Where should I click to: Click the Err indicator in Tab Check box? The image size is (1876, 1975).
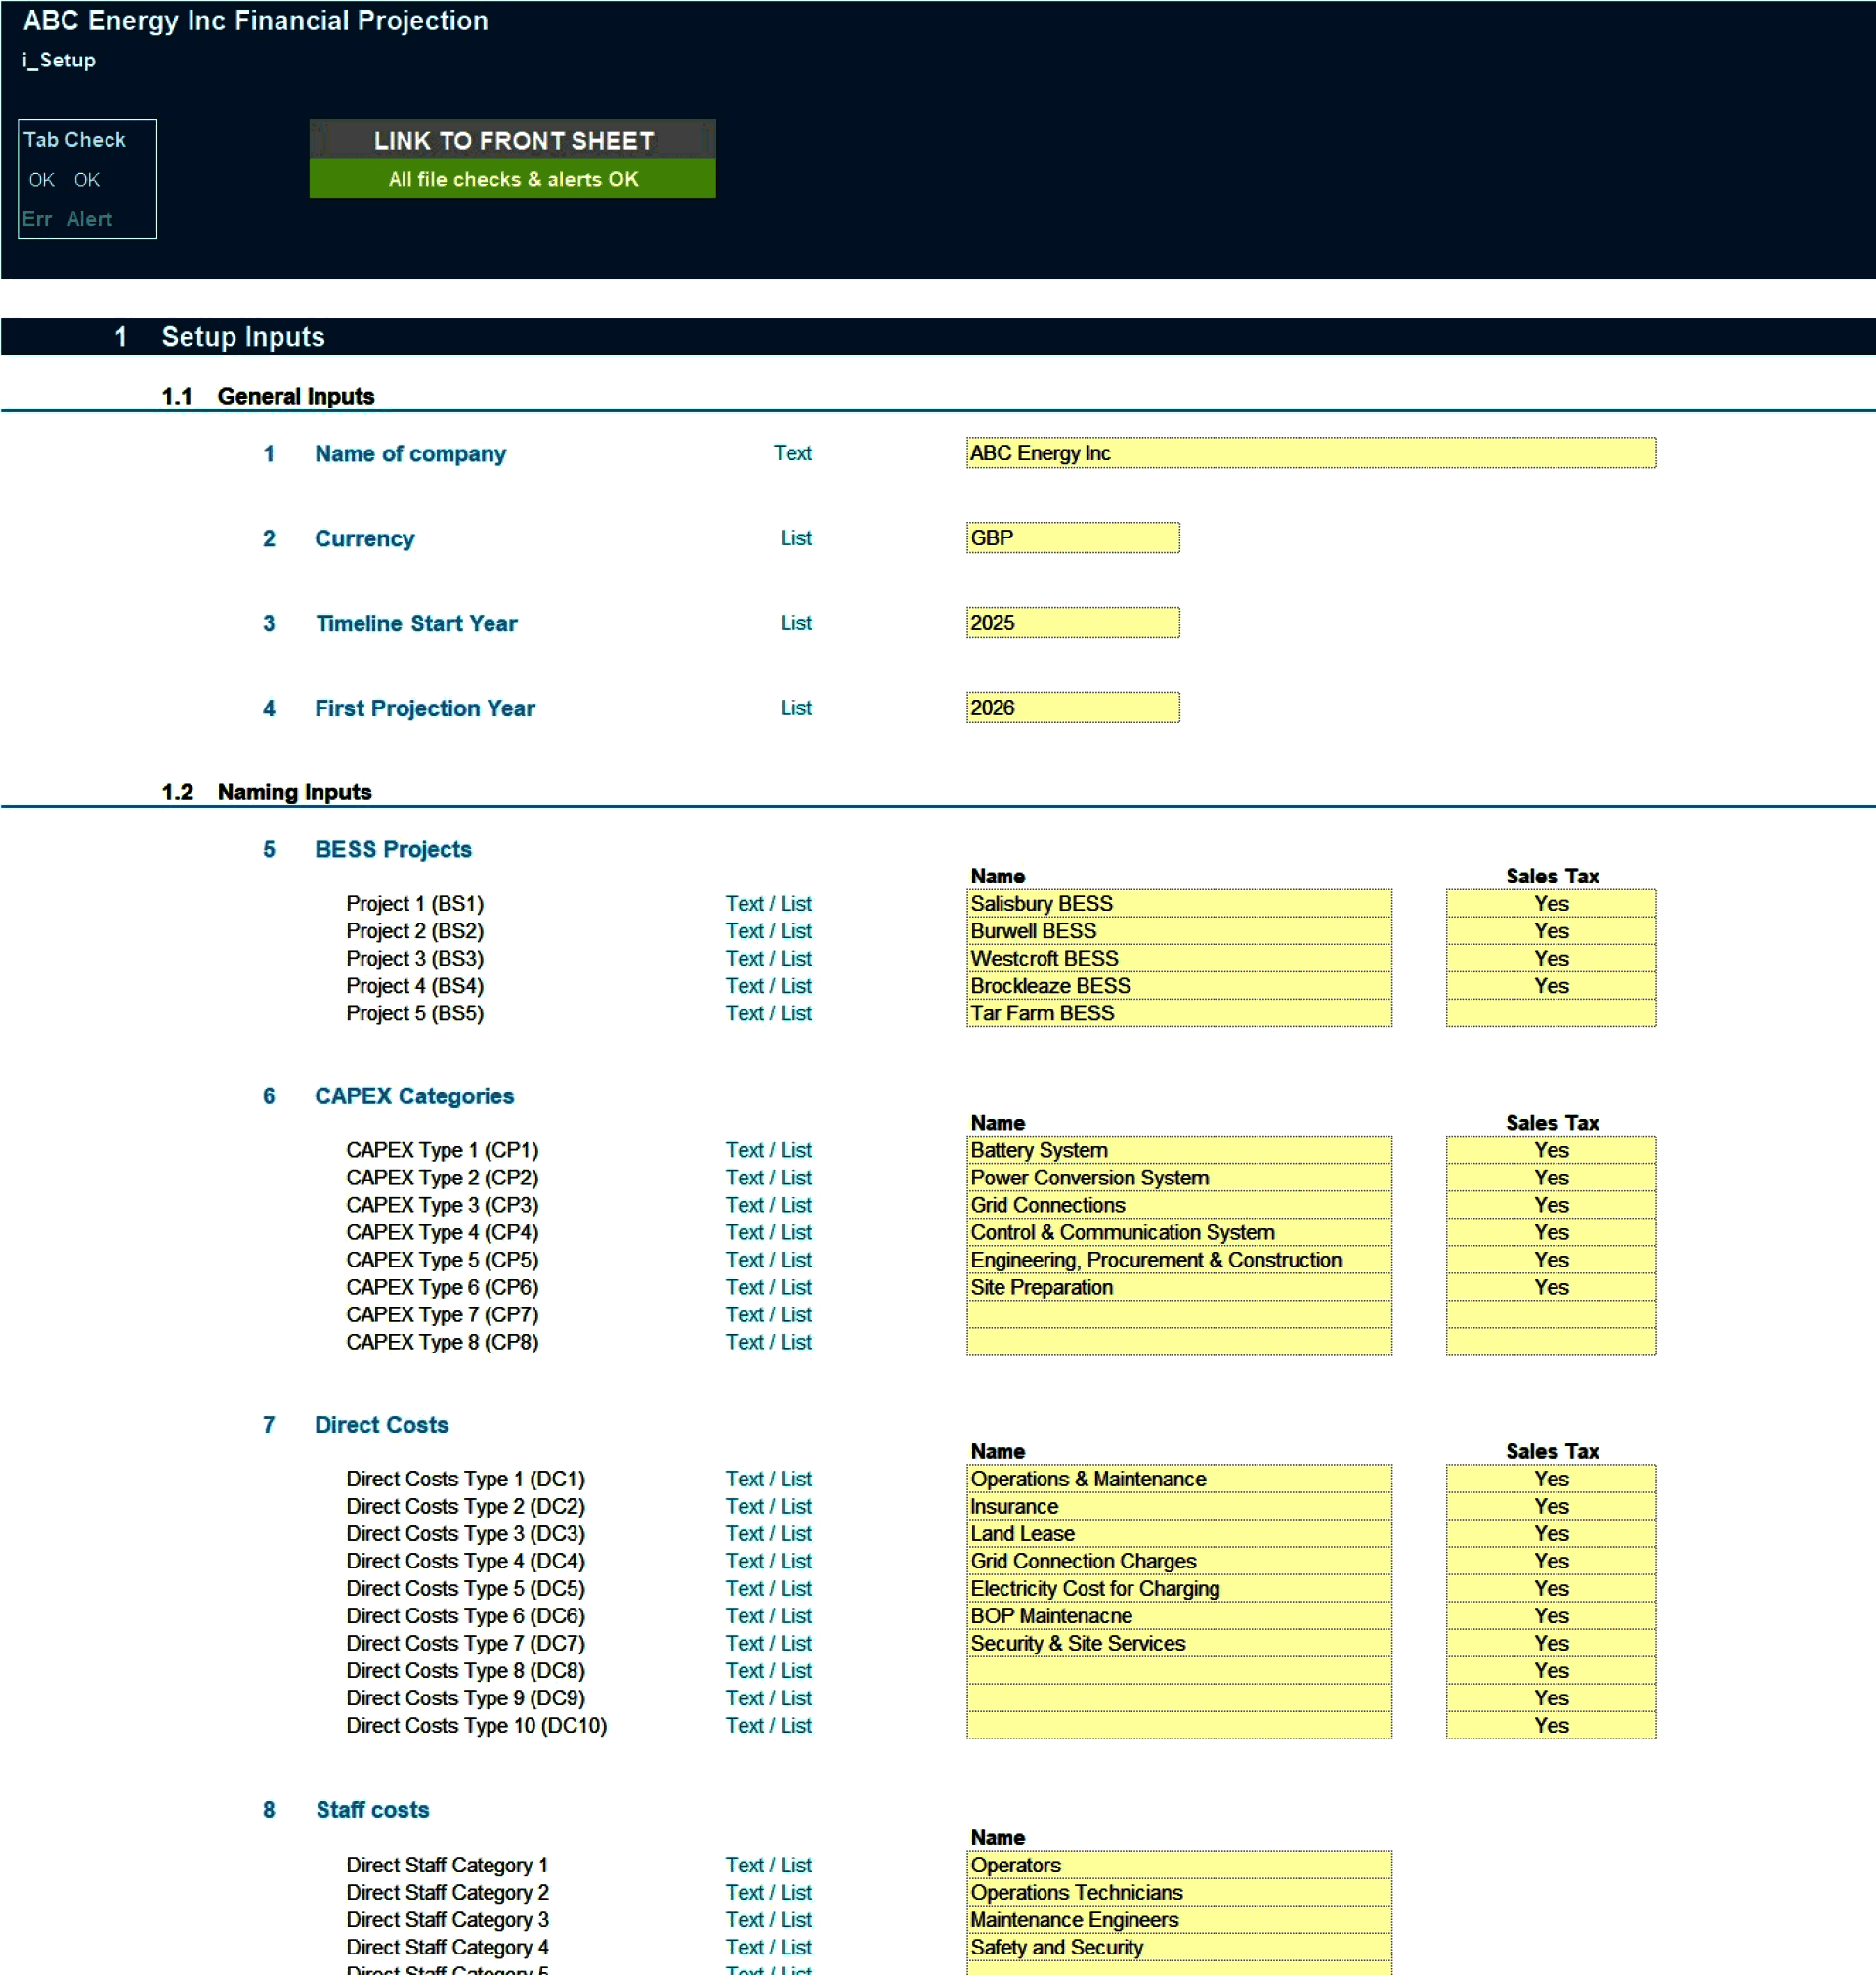(x=38, y=219)
